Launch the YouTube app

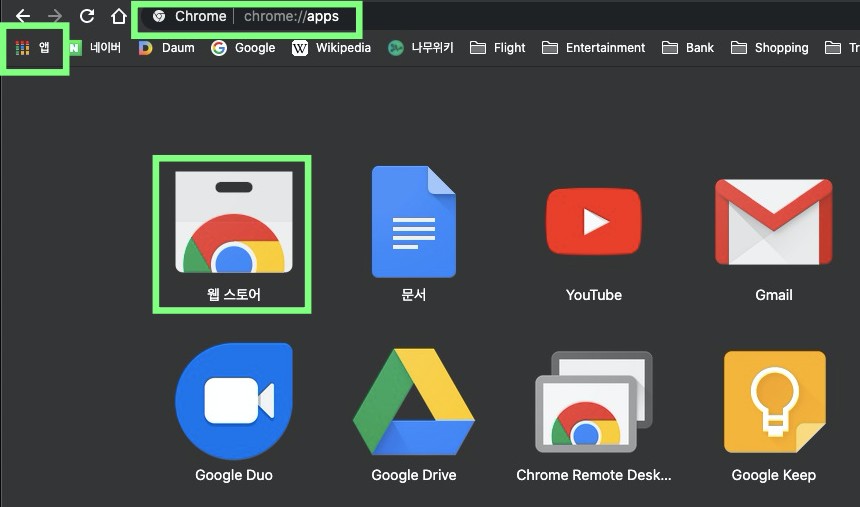[x=593, y=222]
